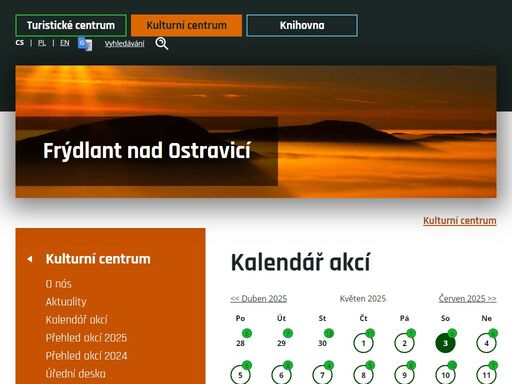Switch site language to EN

point(65,43)
